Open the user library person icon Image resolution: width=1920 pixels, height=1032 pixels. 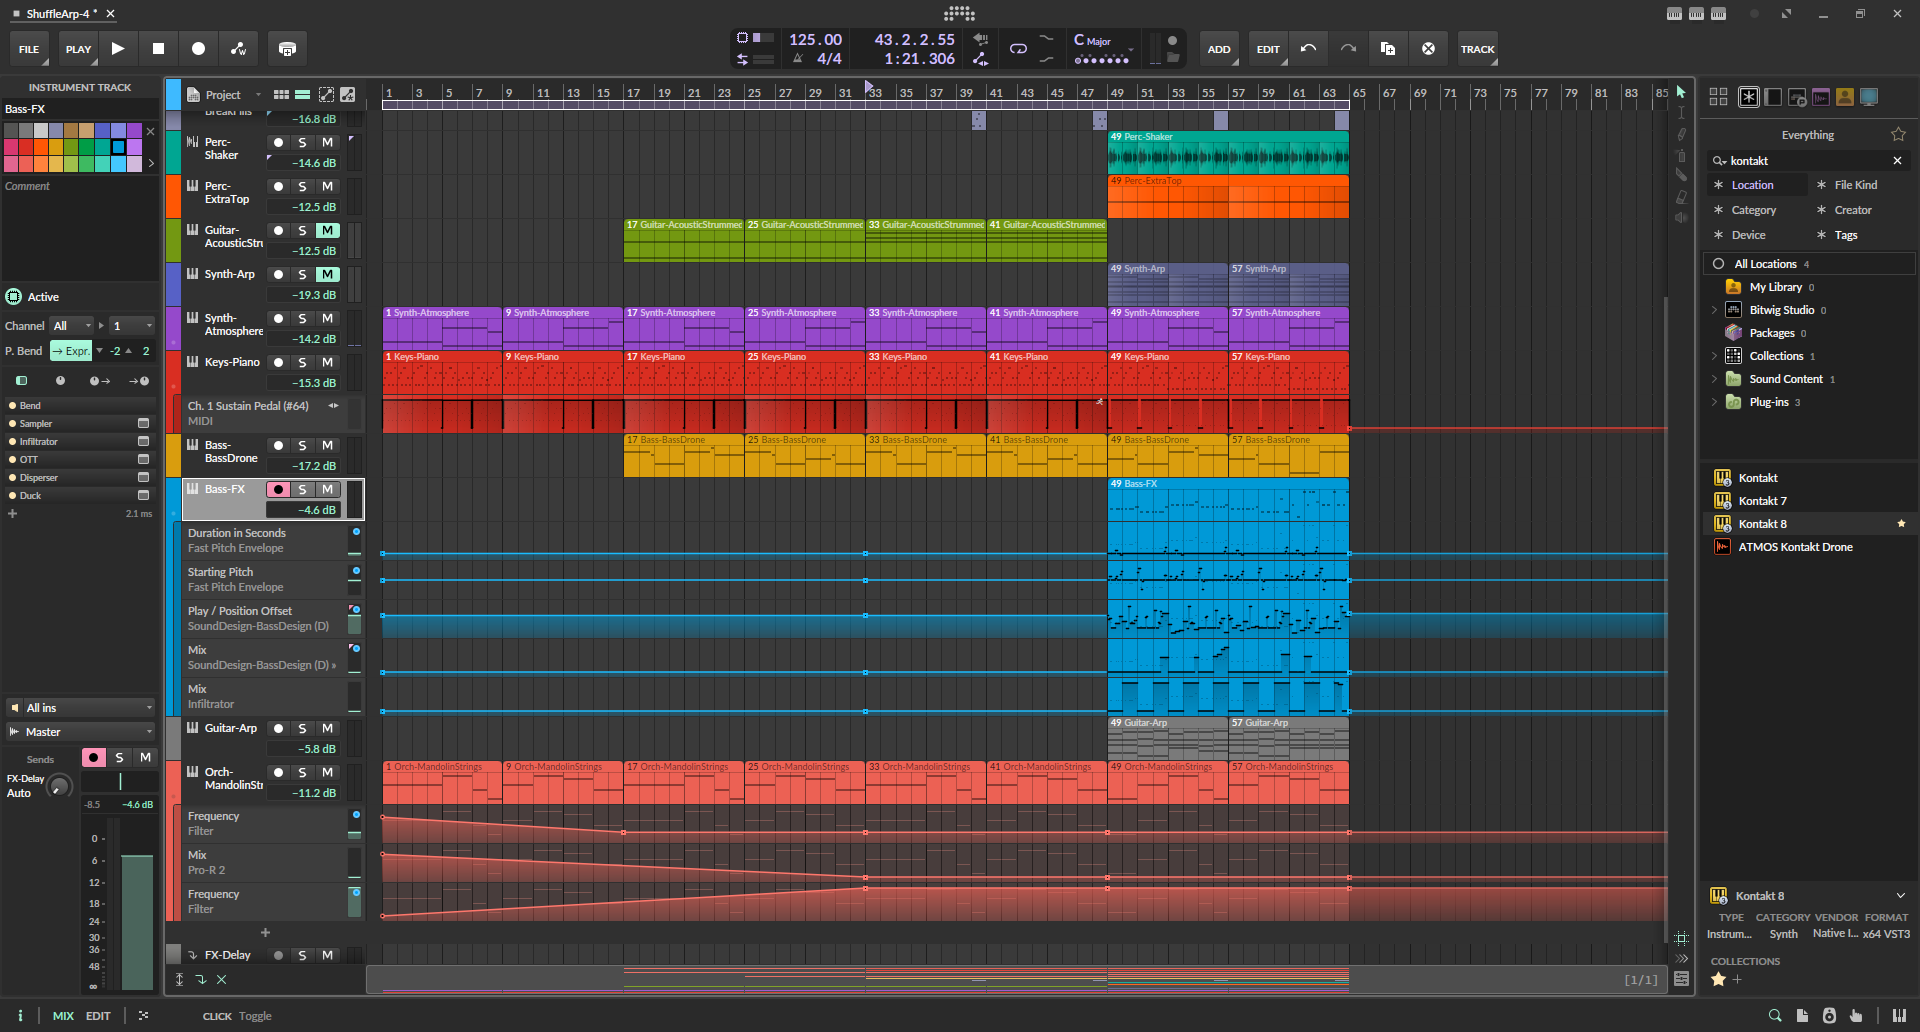(x=1844, y=97)
